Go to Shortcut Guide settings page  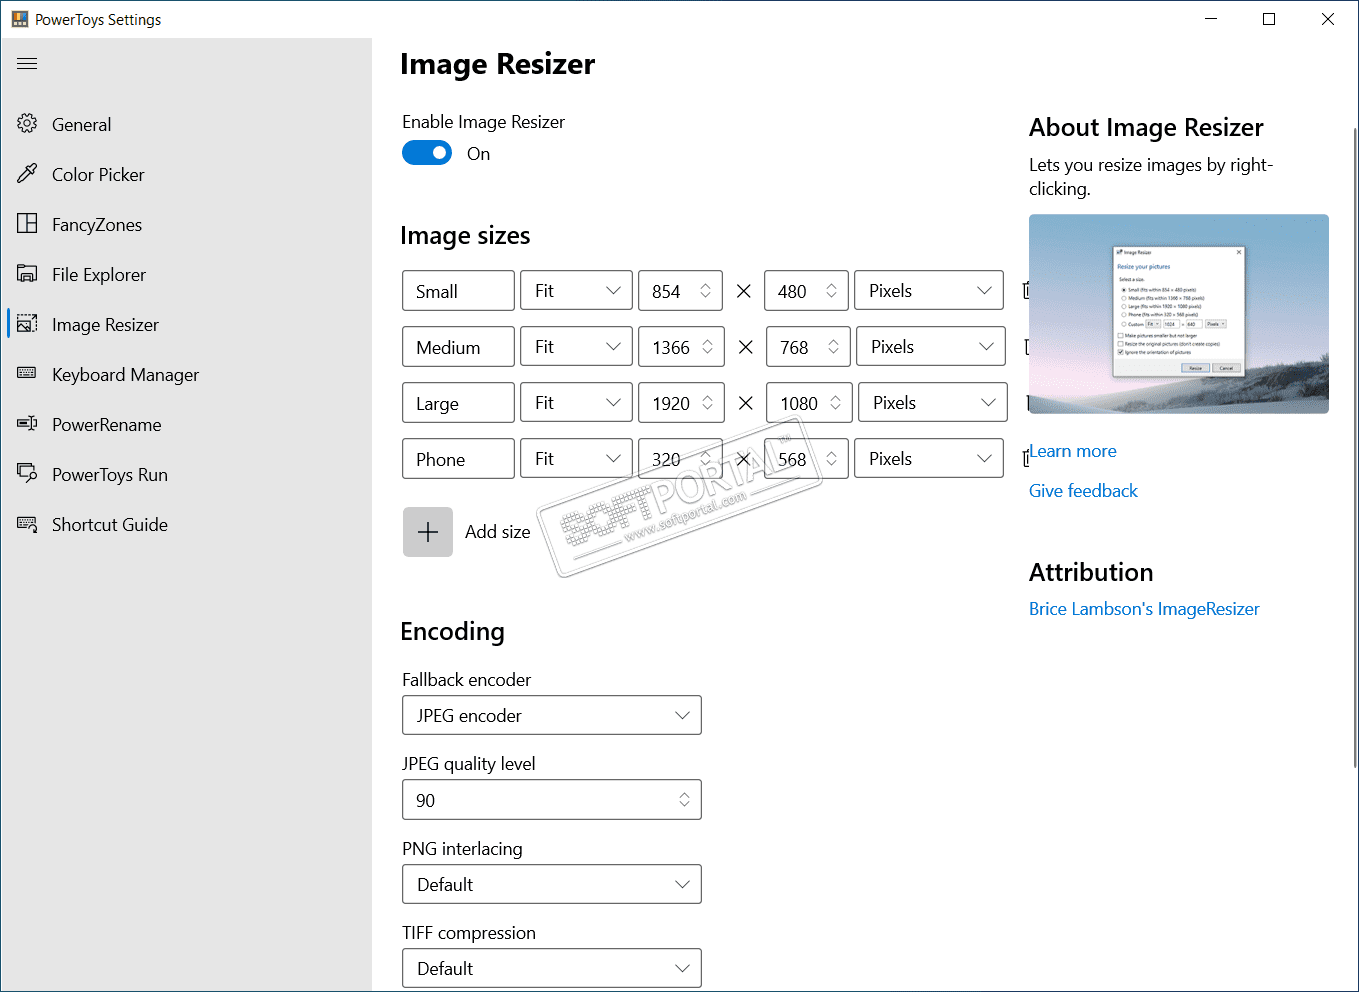pyautogui.click(x=109, y=525)
